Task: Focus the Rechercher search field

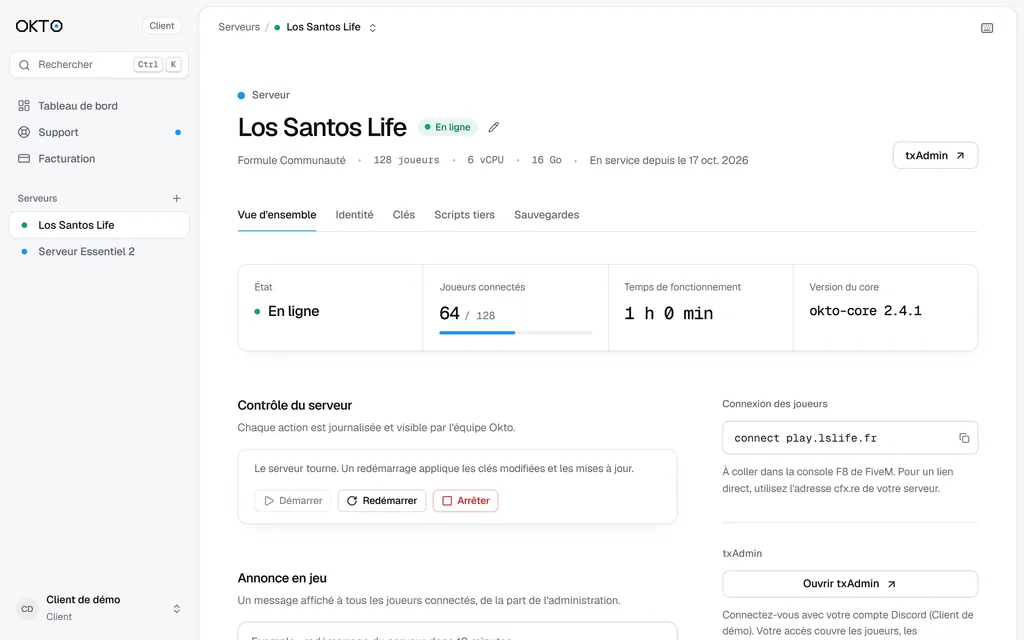Action: [99, 65]
